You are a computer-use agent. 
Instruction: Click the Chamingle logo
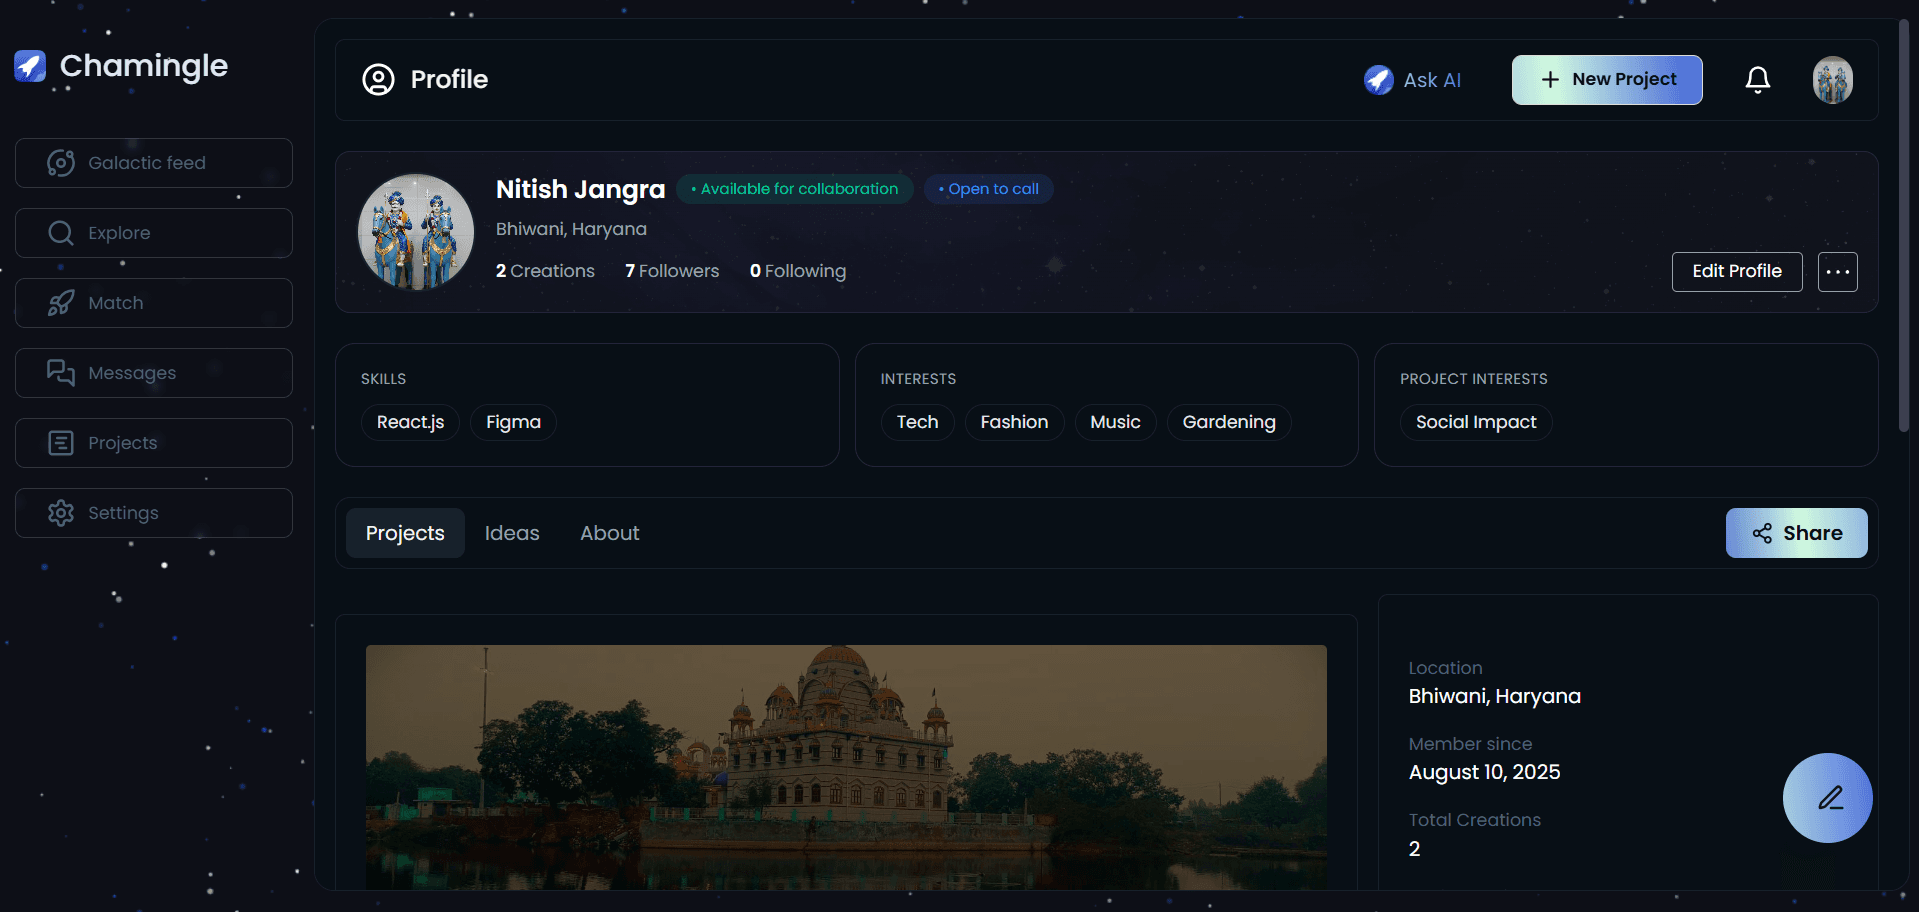coord(121,66)
